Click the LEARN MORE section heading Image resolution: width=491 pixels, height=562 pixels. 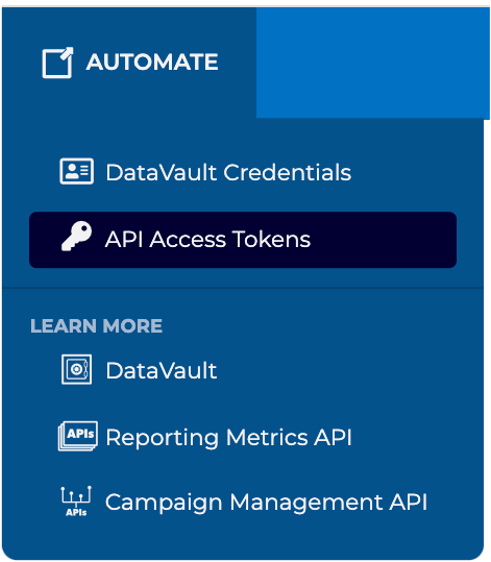(96, 326)
